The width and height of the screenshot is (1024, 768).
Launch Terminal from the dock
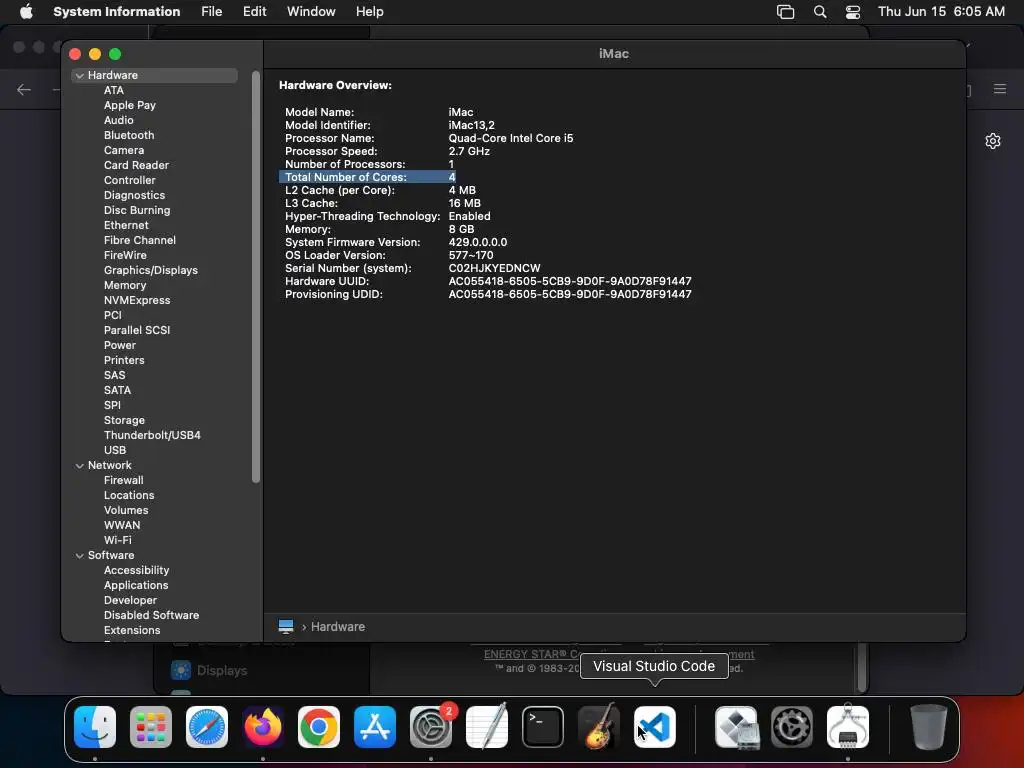[x=543, y=727]
